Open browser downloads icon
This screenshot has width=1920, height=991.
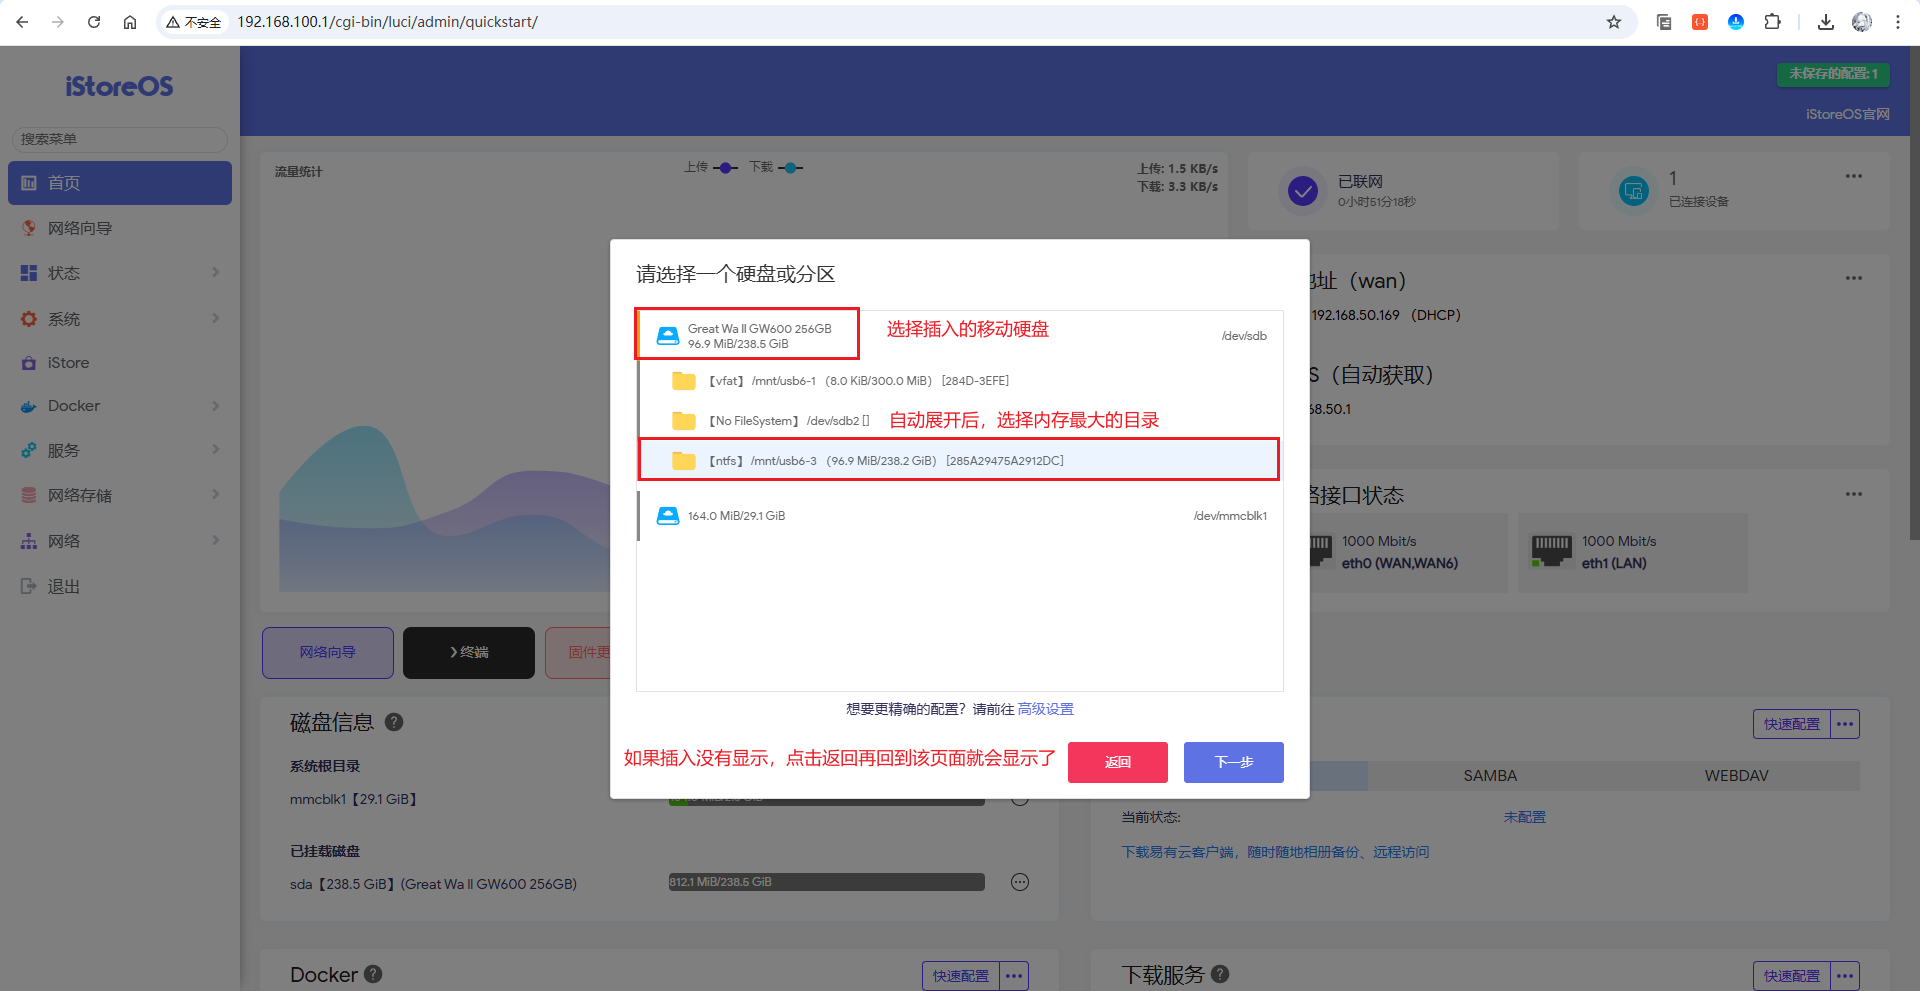pyautogui.click(x=1826, y=22)
